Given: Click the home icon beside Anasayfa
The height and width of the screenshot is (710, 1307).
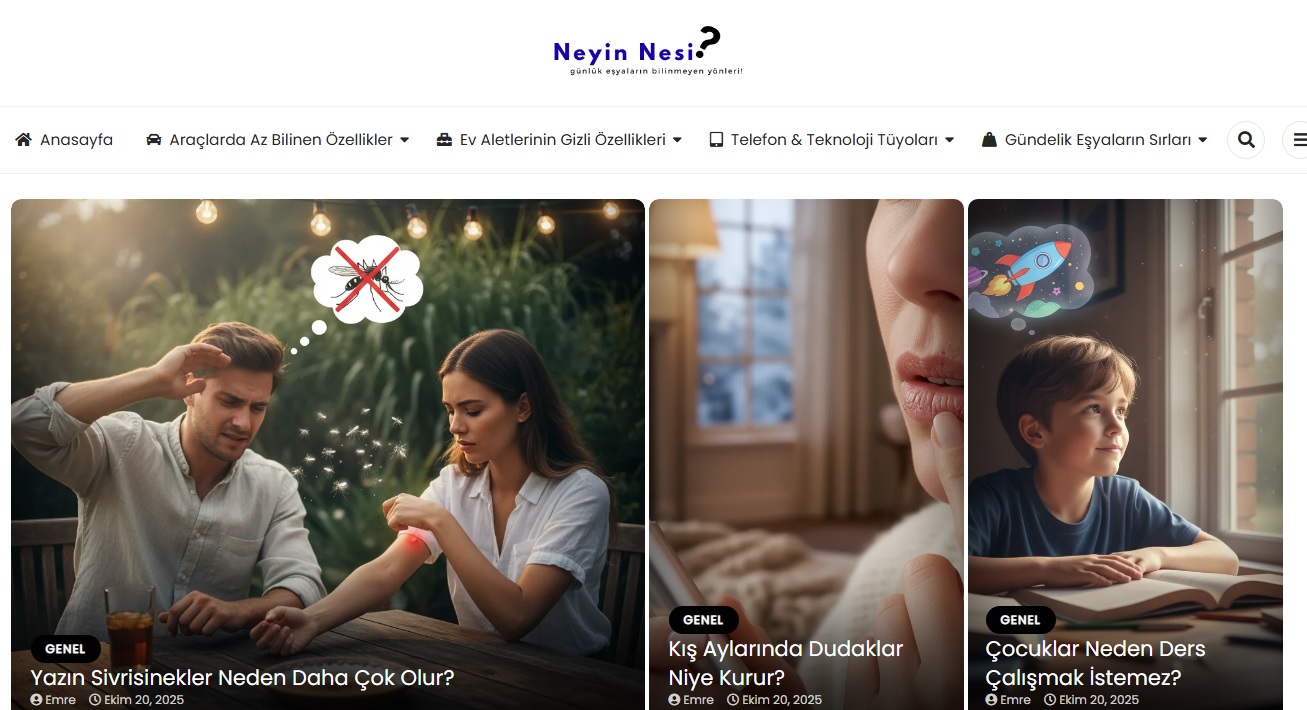Looking at the screenshot, I should point(24,140).
